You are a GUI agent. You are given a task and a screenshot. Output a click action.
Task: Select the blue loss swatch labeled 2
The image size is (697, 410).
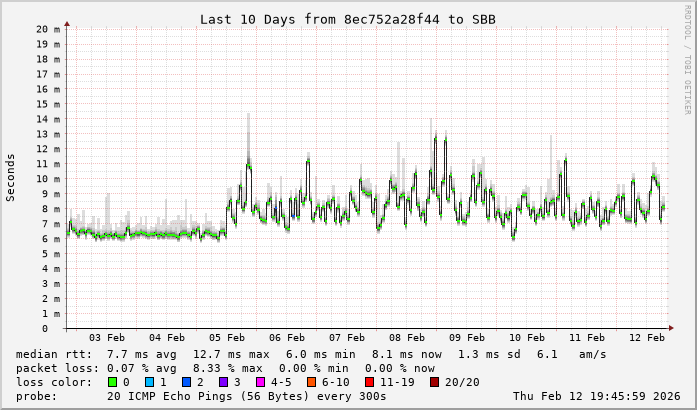[x=186, y=382]
